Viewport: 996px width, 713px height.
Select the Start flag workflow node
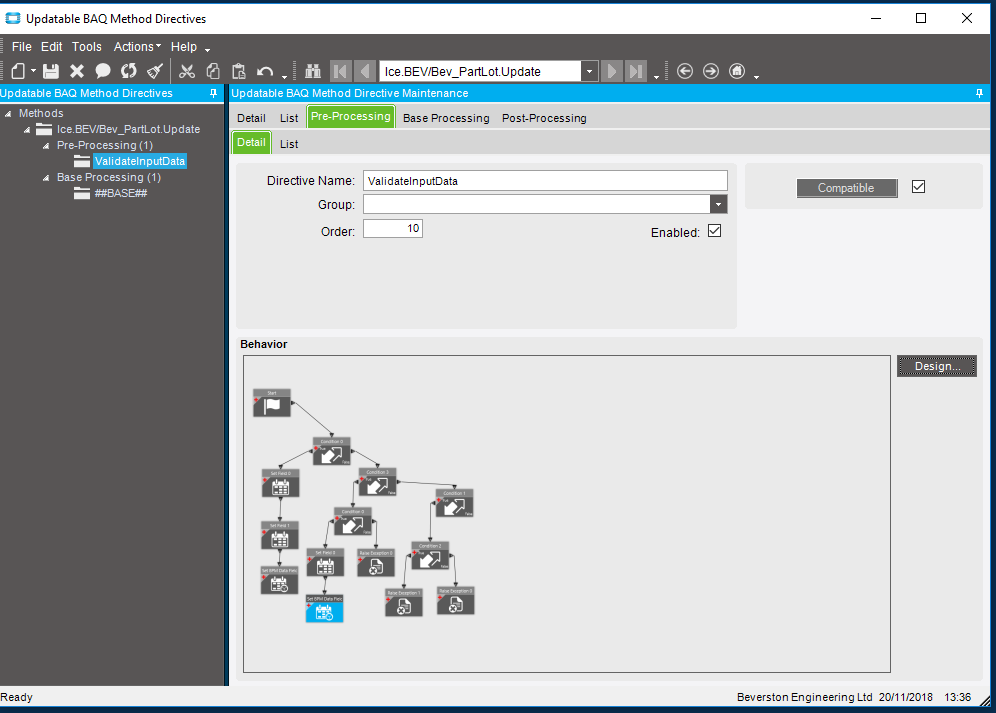coord(272,403)
